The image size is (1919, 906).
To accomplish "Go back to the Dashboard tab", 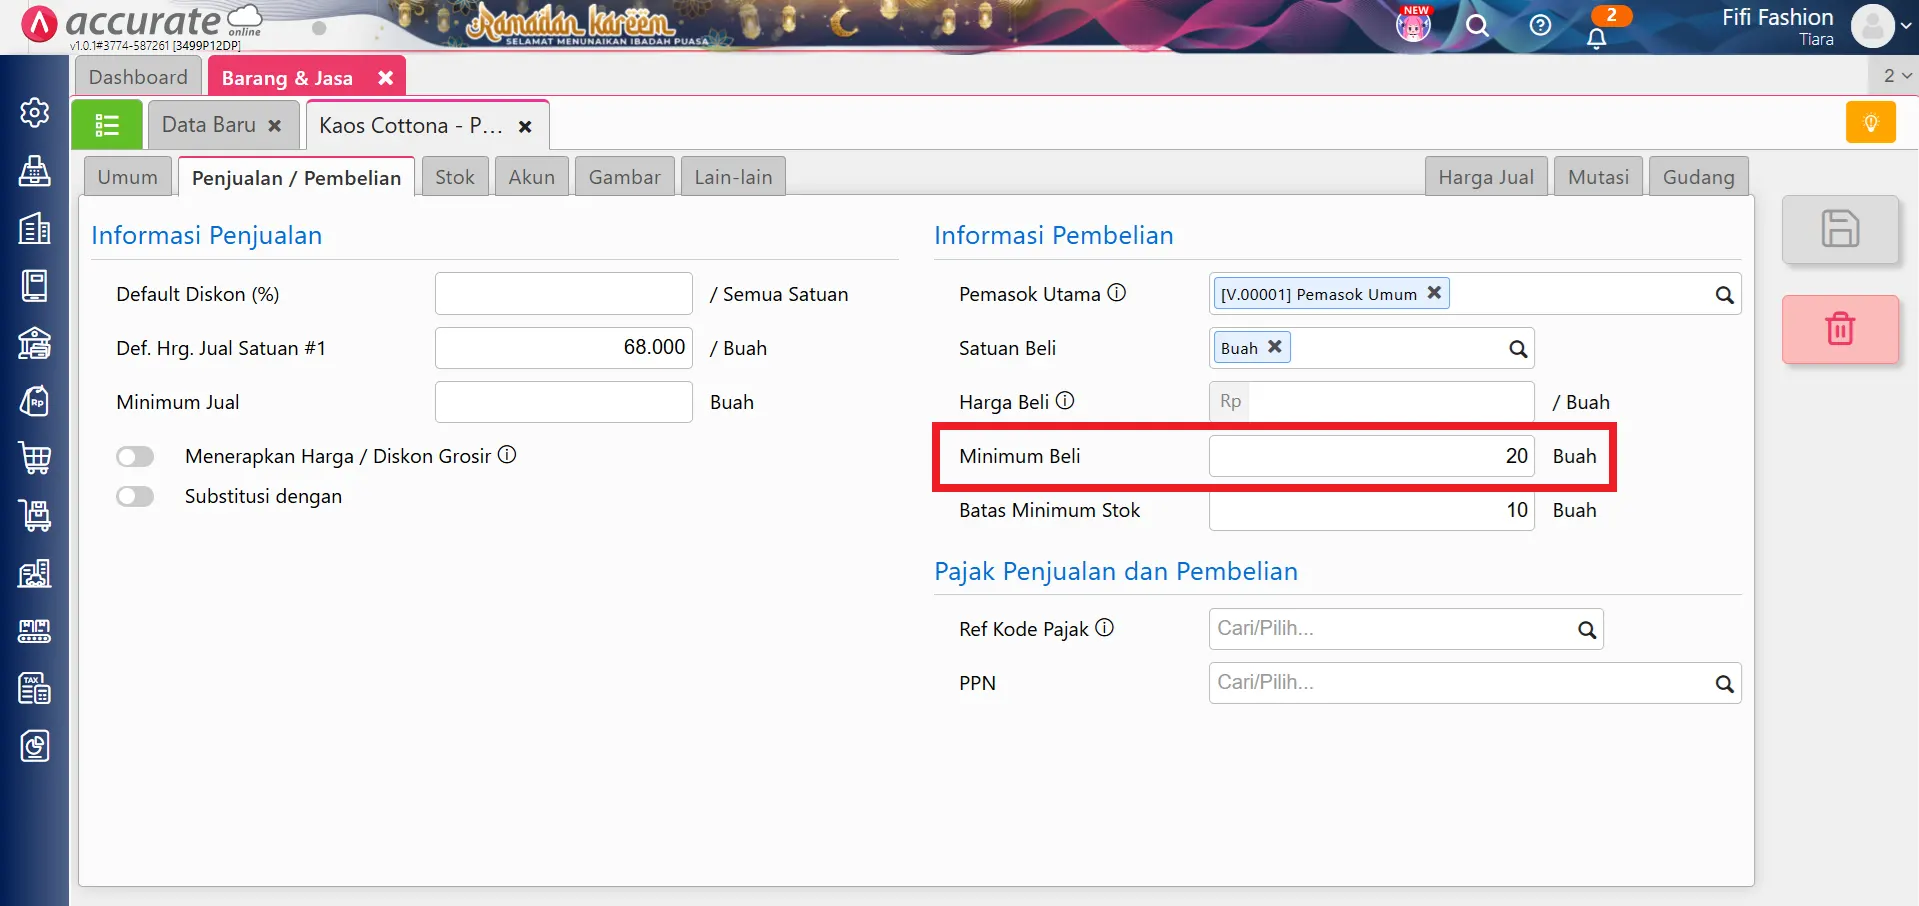I will 138,76.
